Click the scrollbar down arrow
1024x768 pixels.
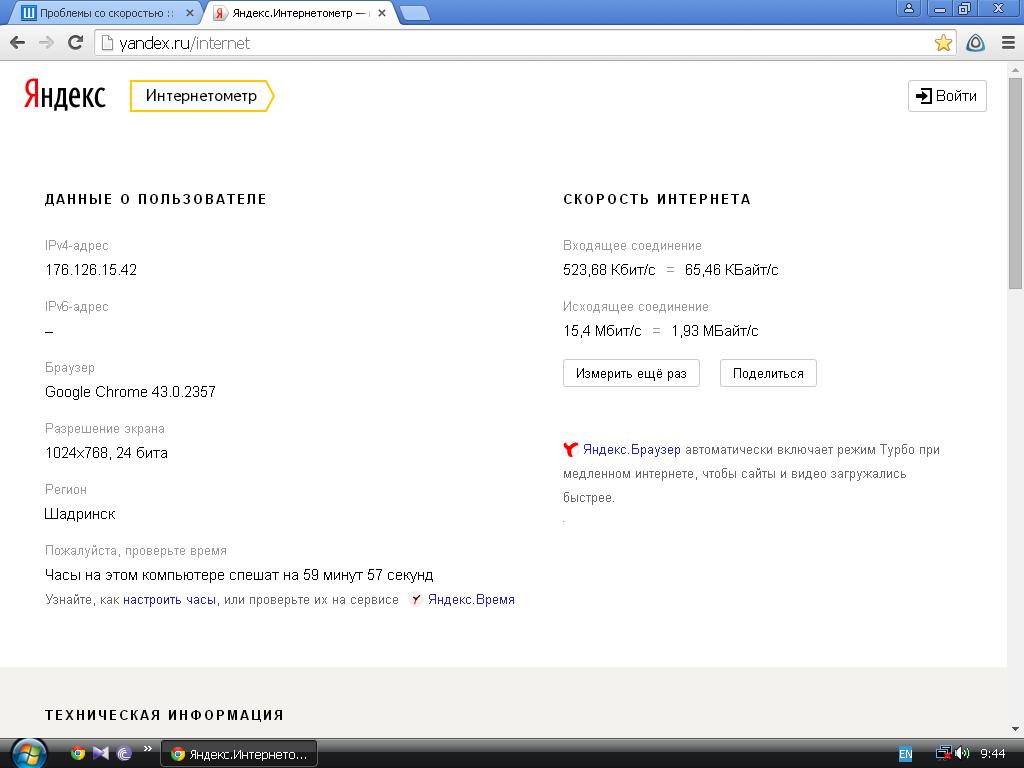(x=1015, y=729)
